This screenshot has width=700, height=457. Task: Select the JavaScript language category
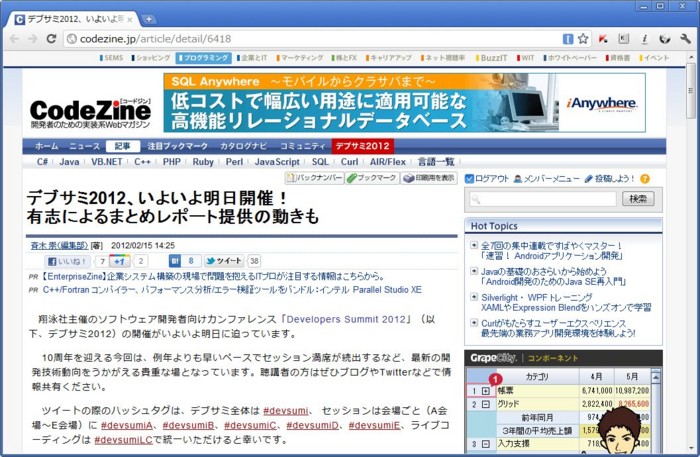coord(277,162)
